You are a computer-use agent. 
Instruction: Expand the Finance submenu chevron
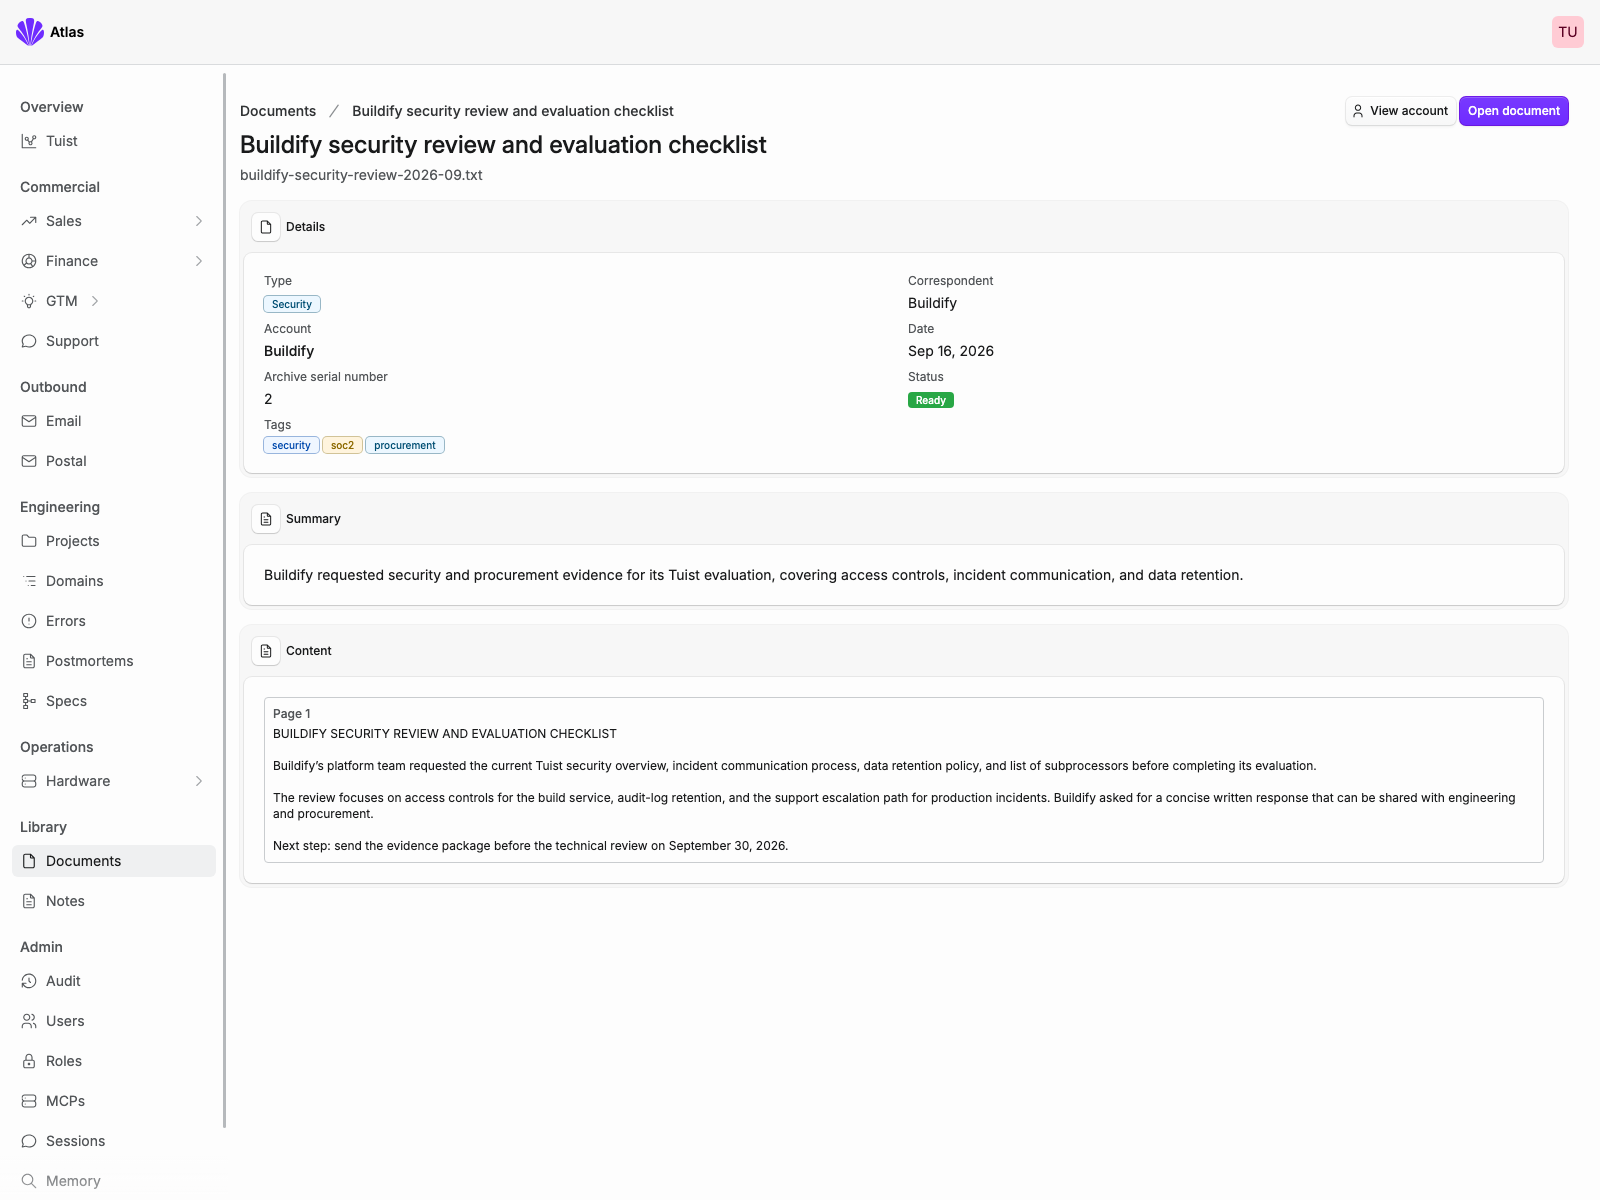tap(199, 261)
